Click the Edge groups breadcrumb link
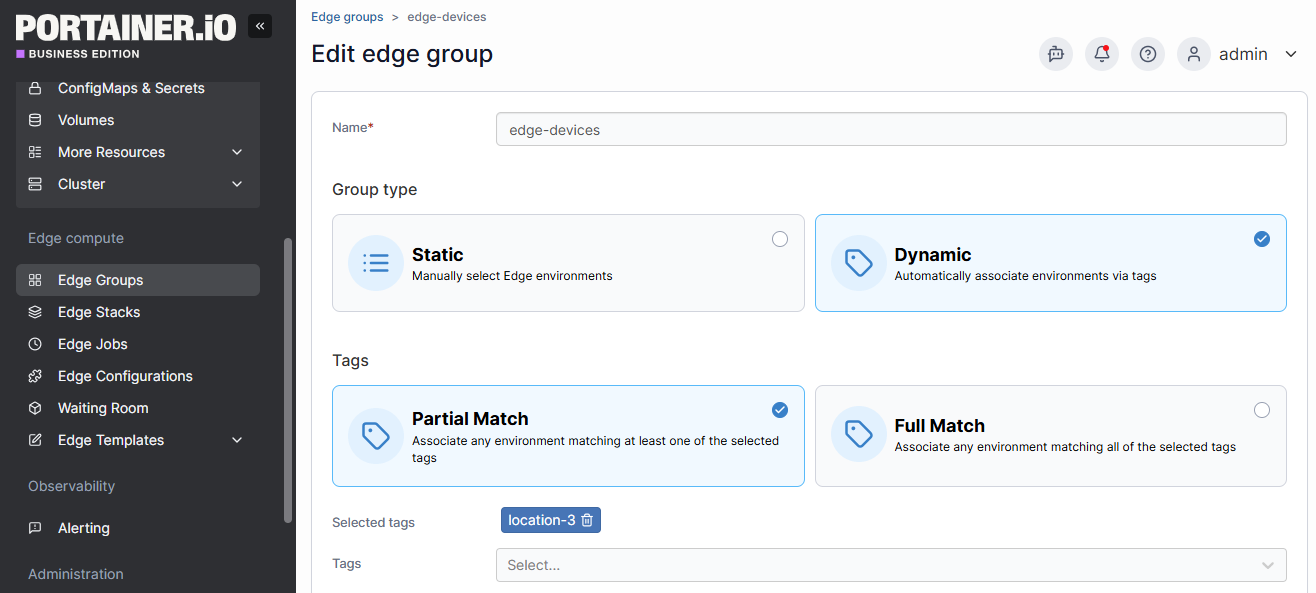This screenshot has height=593, width=1316. tap(347, 17)
